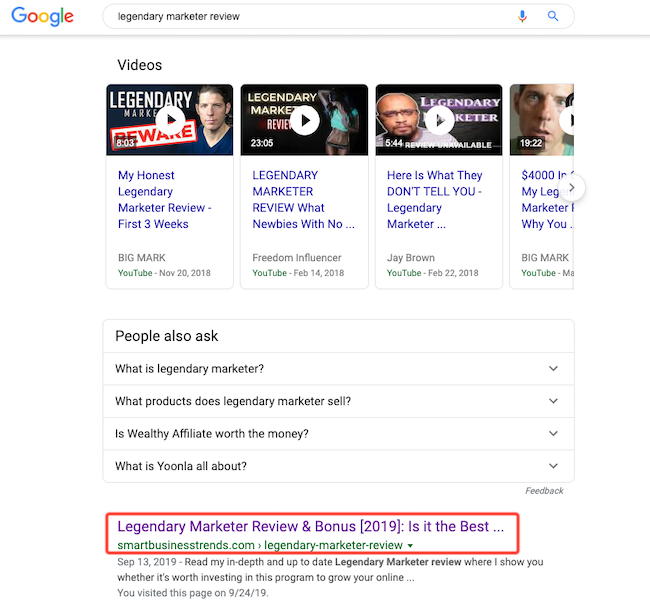Expand 'What is legendary marketer?' question
Viewport: 650px width, 609px height.
point(338,369)
